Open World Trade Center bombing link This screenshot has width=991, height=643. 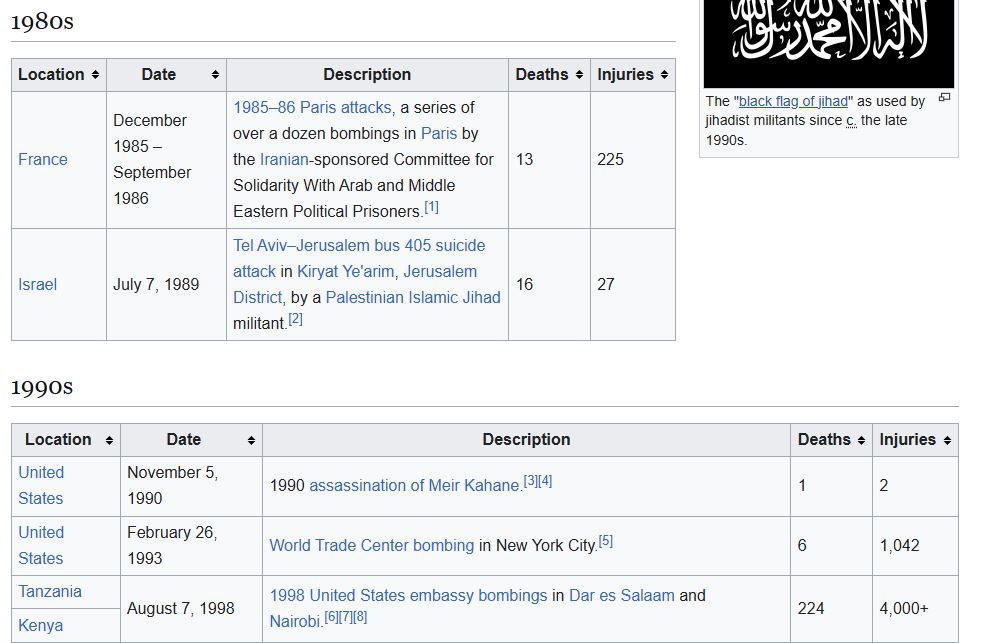coord(372,546)
